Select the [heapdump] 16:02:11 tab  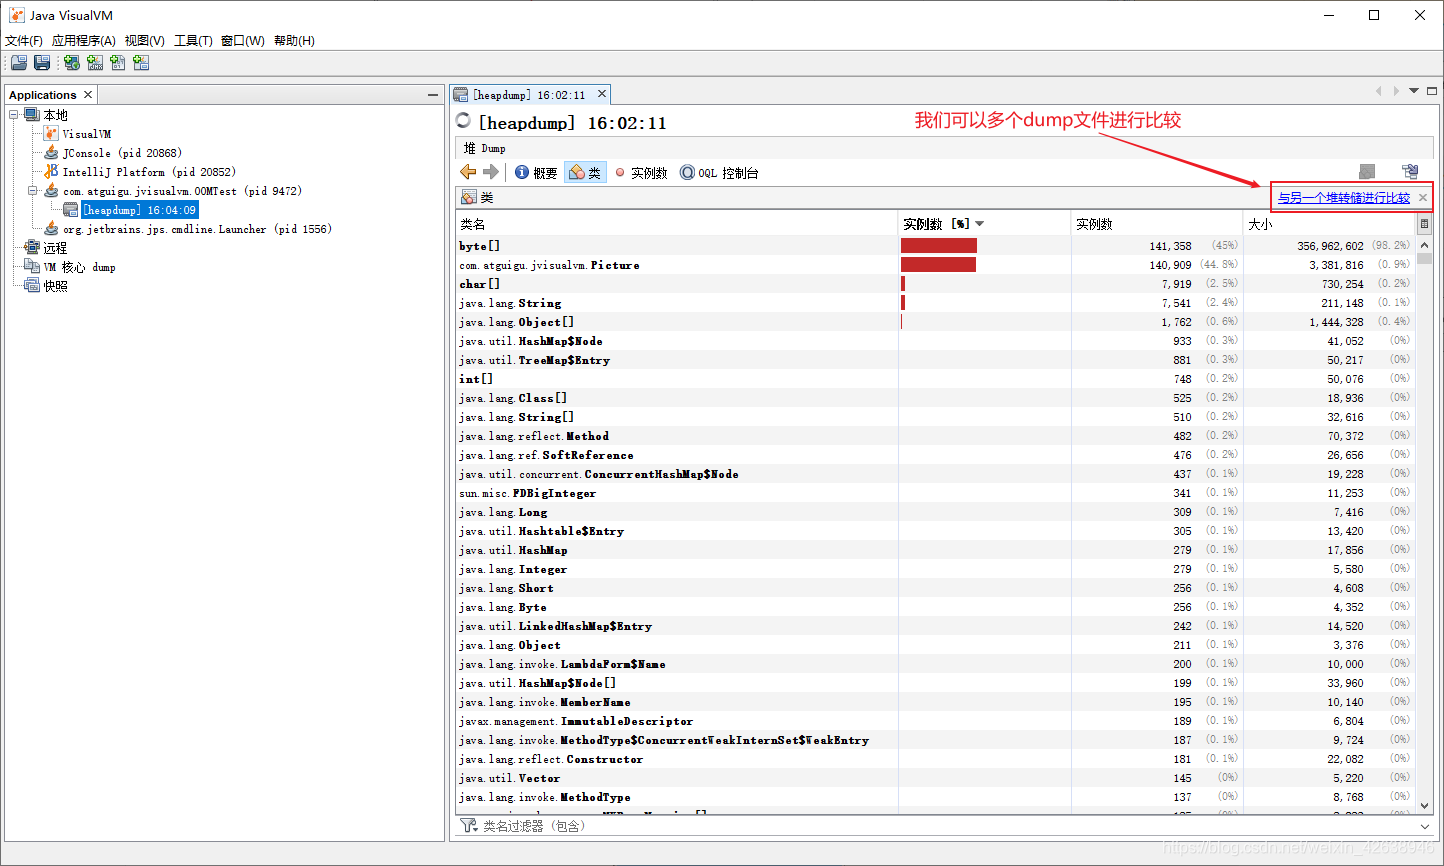(x=529, y=94)
